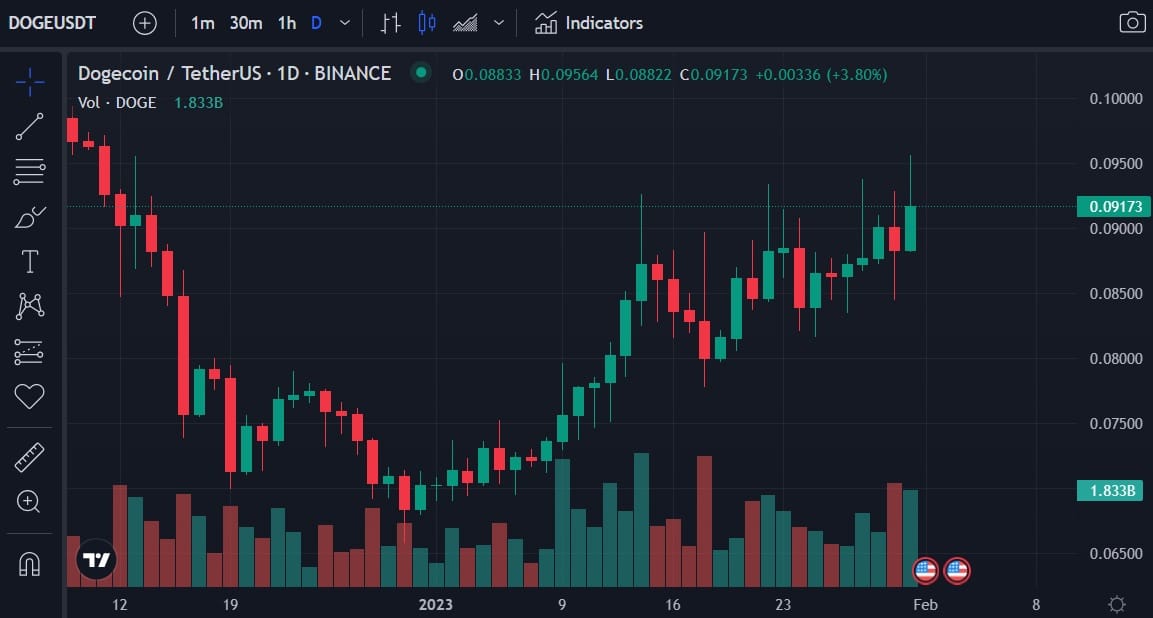The height and width of the screenshot is (618, 1153).
Task: Click the Feb date axis label
Action: [925, 605]
